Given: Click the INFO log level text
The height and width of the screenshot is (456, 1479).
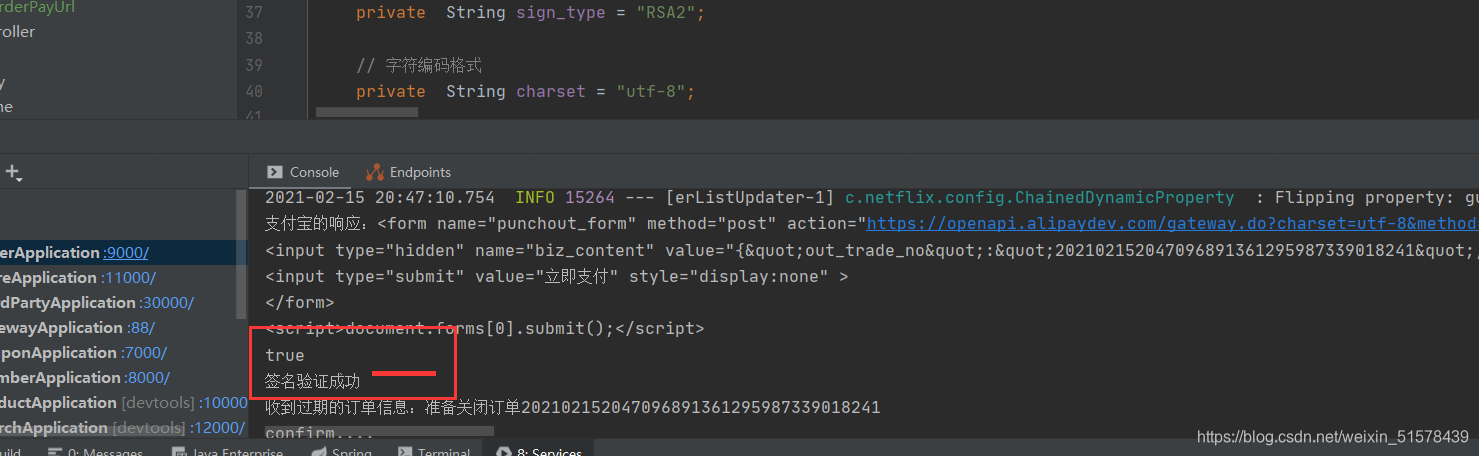Looking at the screenshot, I should point(535,198).
